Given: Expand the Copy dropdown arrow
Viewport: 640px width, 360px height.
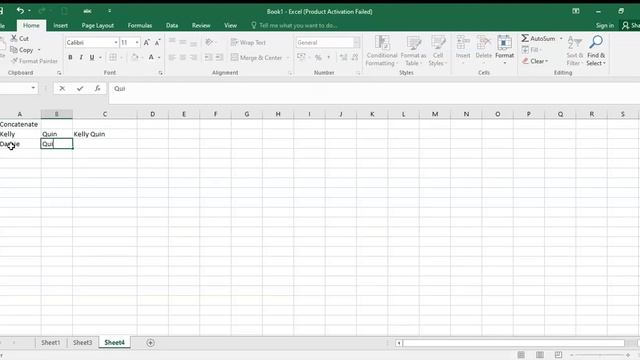Looking at the screenshot, I should (x=39, y=50).
